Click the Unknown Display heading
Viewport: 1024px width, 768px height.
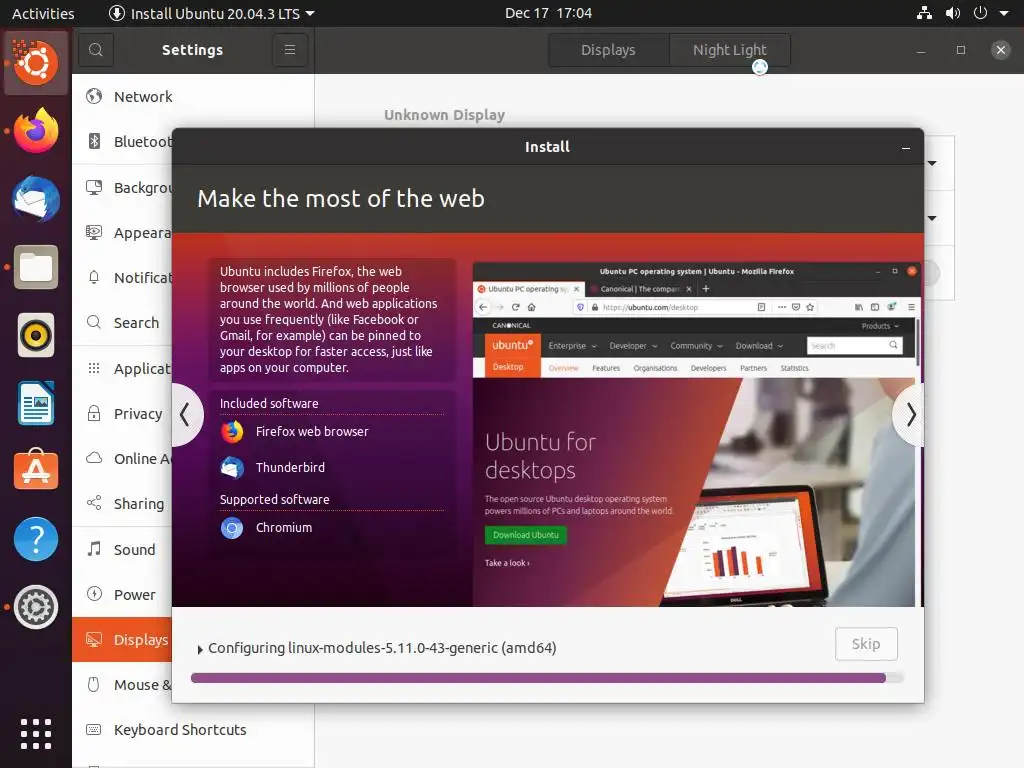coord(444,115)
